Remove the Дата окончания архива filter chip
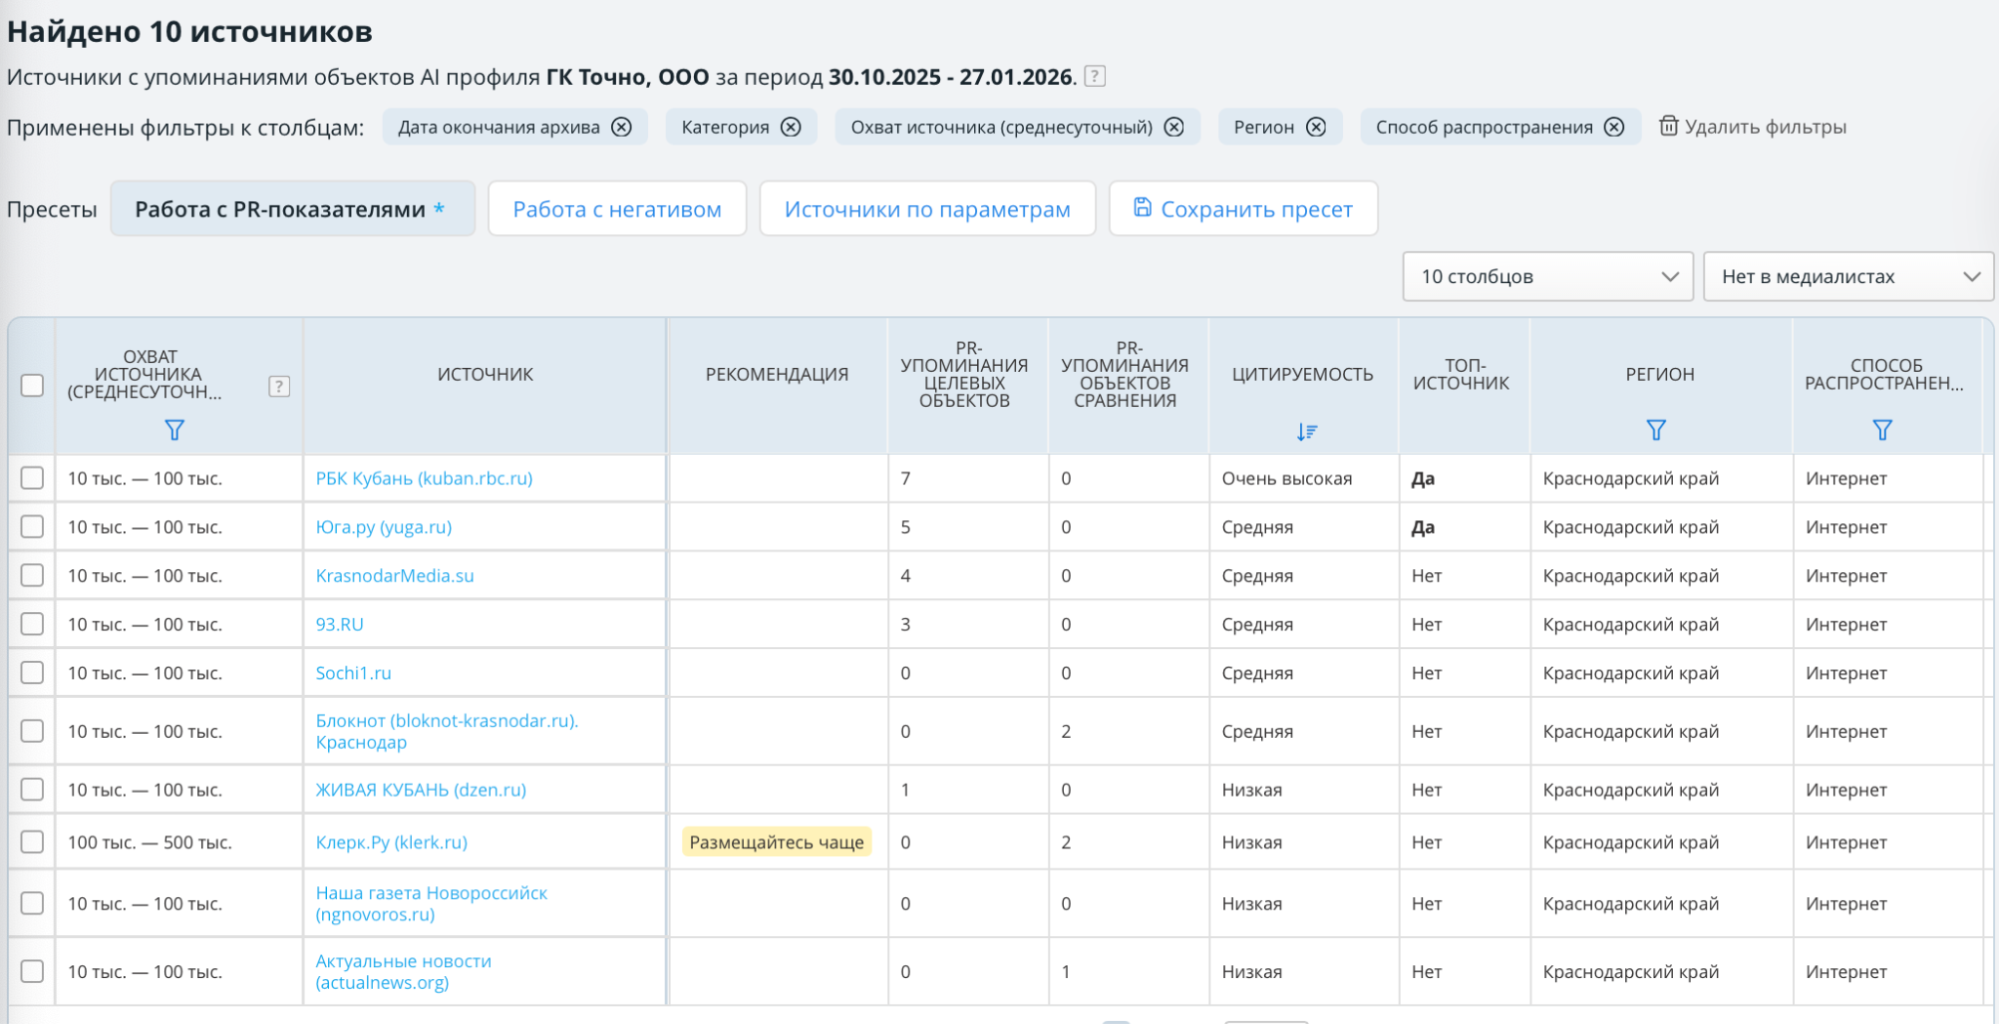This screenshot has width=1999, height=1024. click(x=621, y=127)
